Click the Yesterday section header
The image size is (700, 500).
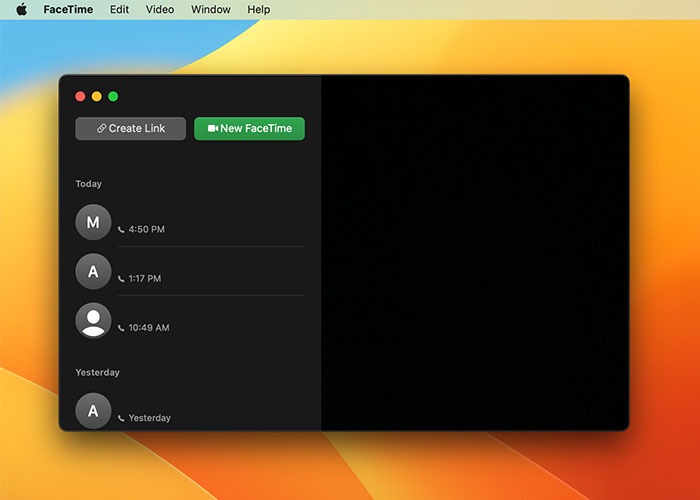tap(97, 372)
